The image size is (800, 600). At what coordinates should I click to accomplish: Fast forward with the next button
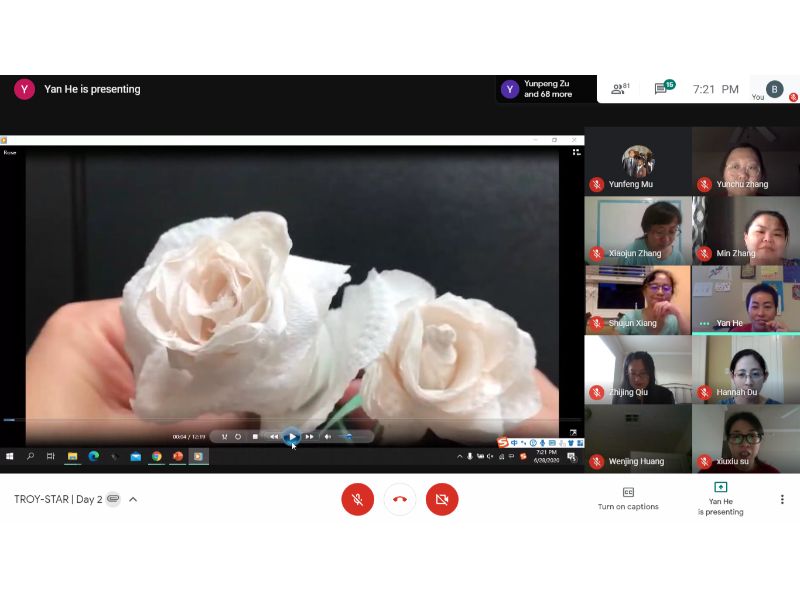pyautogui.click(x=309, y=437)
